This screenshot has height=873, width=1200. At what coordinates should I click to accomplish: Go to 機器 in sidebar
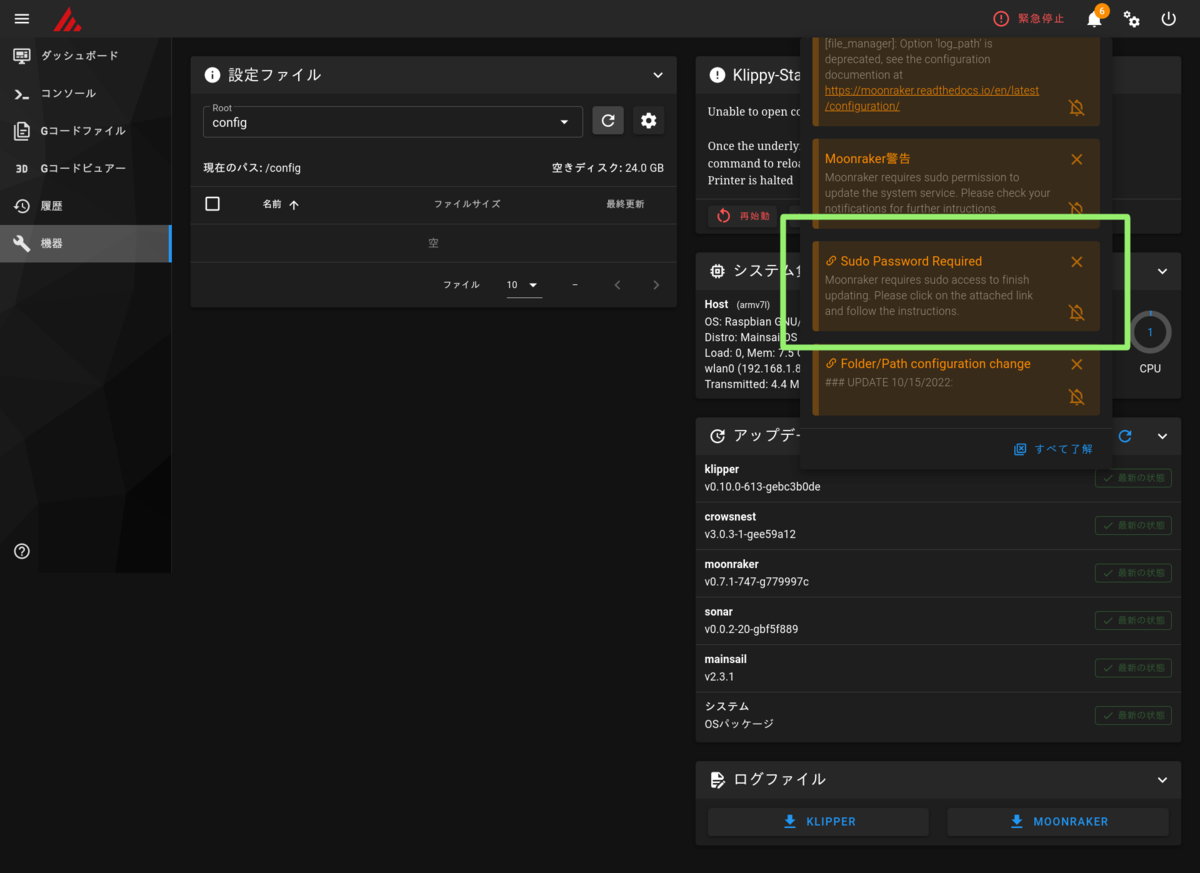tap(85, 243)
